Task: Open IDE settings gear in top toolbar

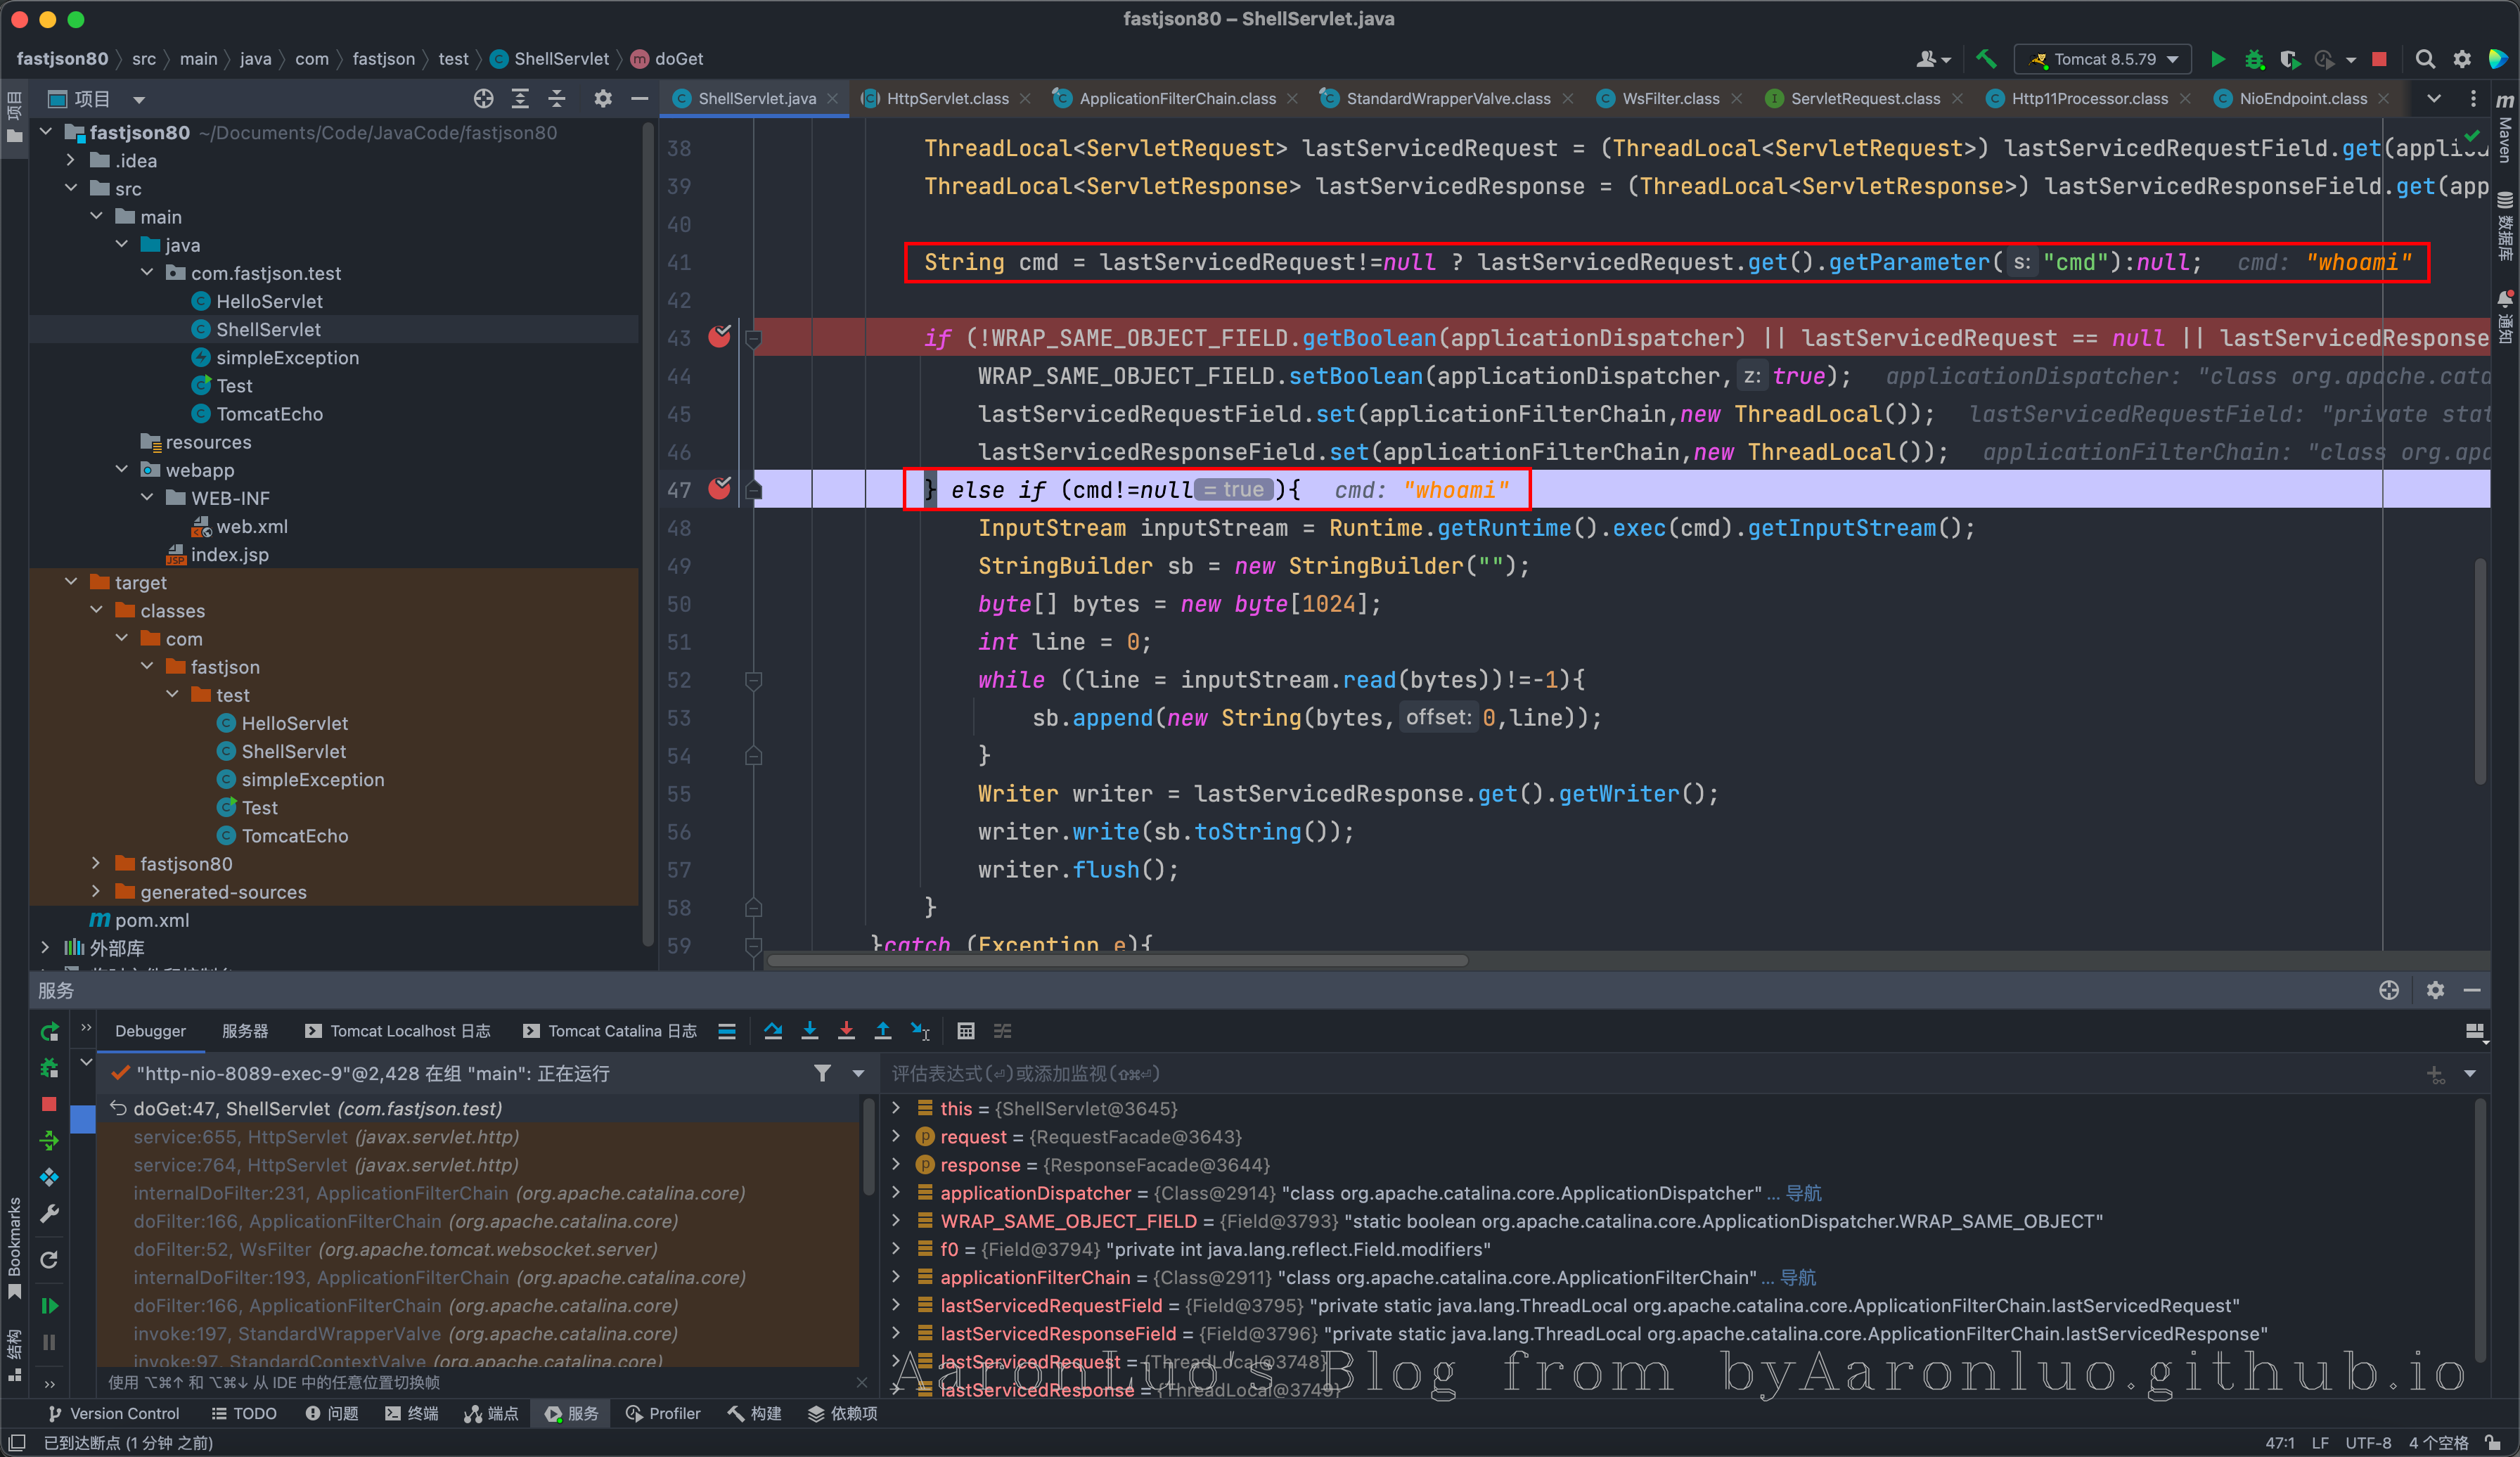Action: click(x=2462, y=59)
